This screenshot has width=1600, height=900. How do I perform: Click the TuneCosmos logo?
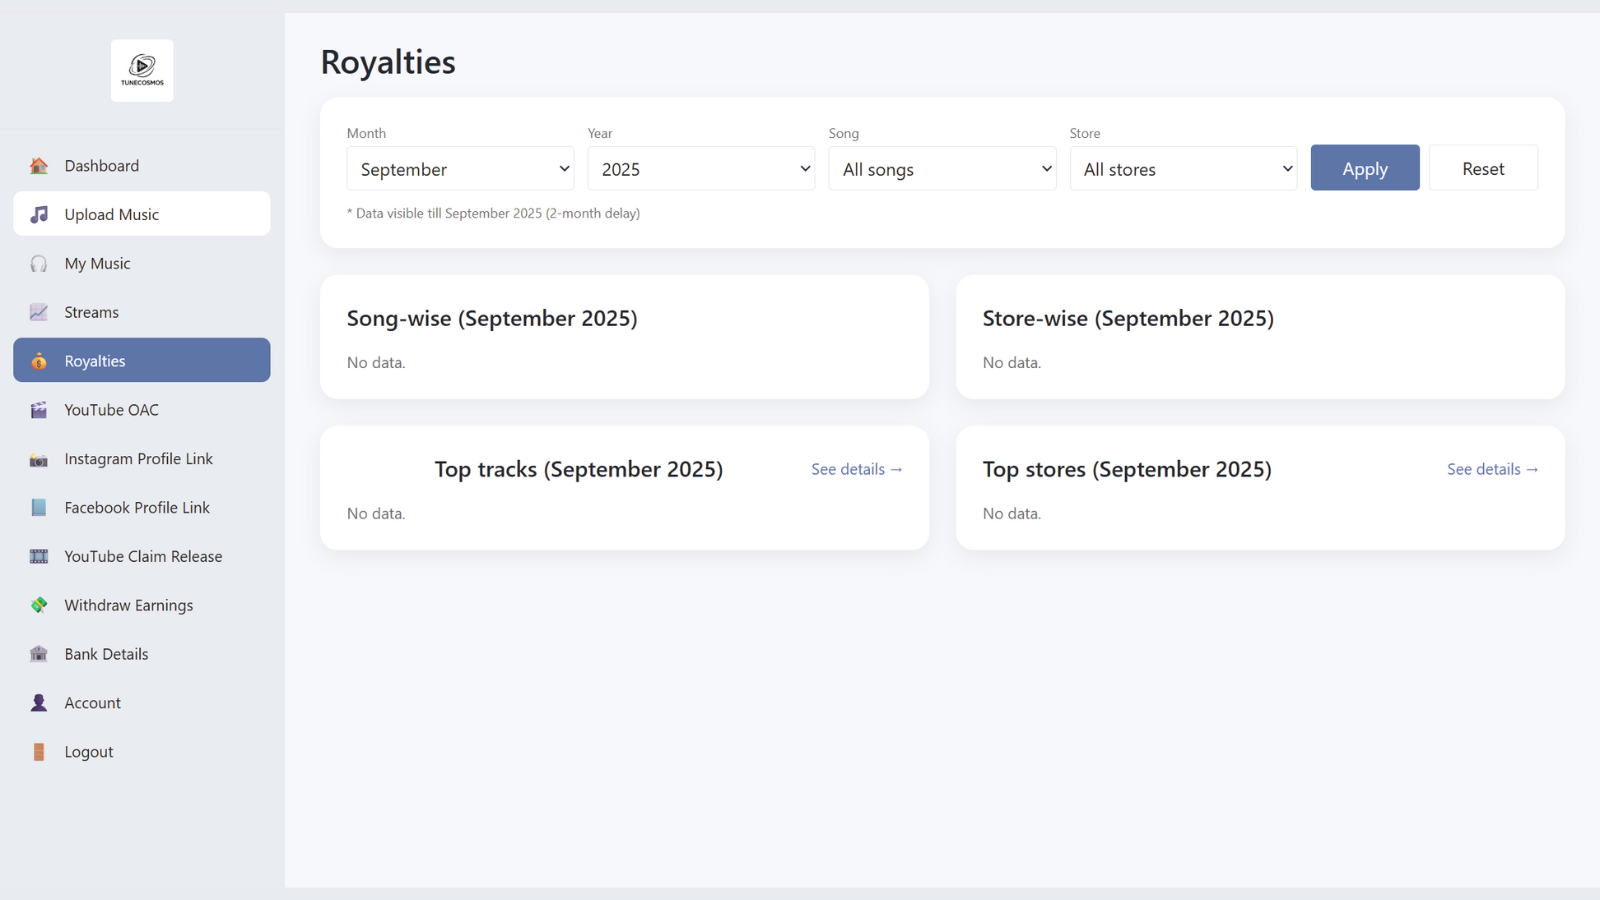click(142, 70)
